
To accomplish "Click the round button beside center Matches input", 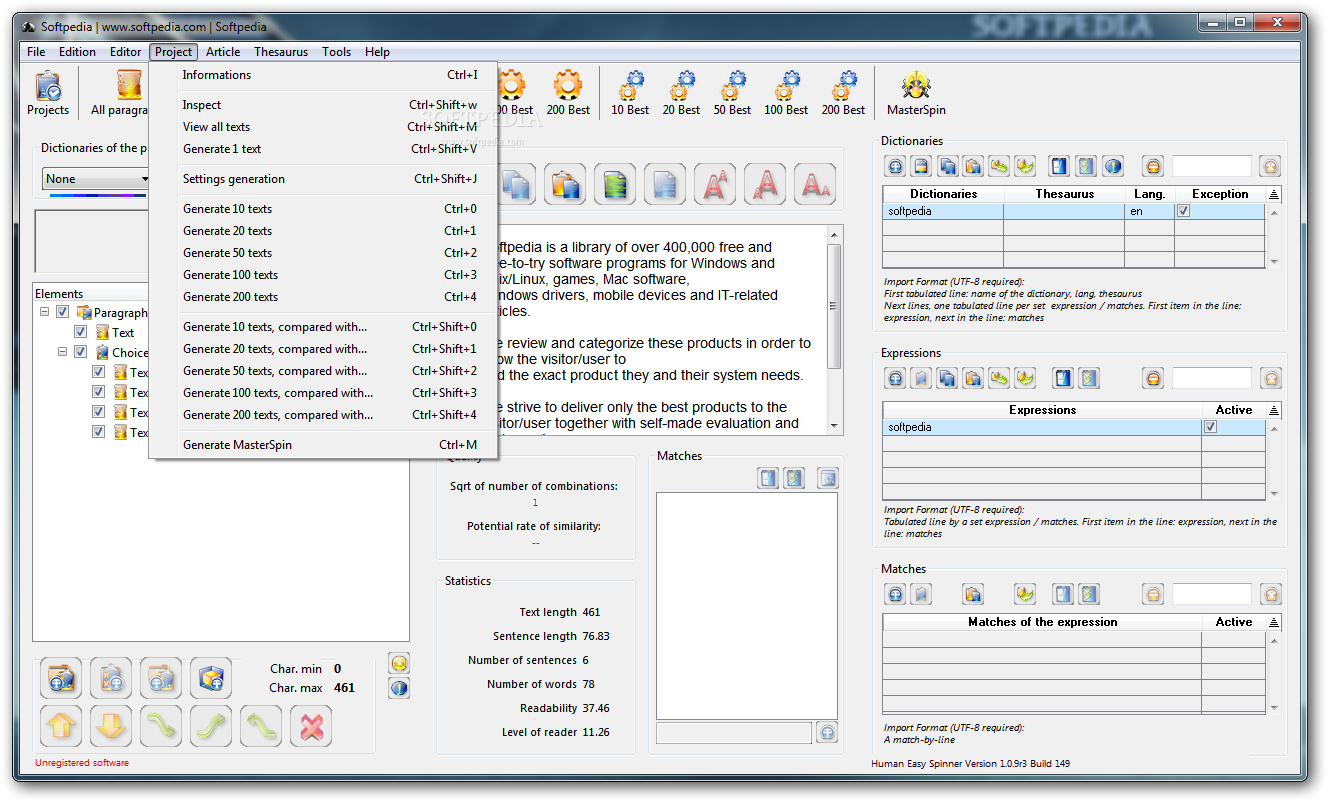I will coord(827,732).
